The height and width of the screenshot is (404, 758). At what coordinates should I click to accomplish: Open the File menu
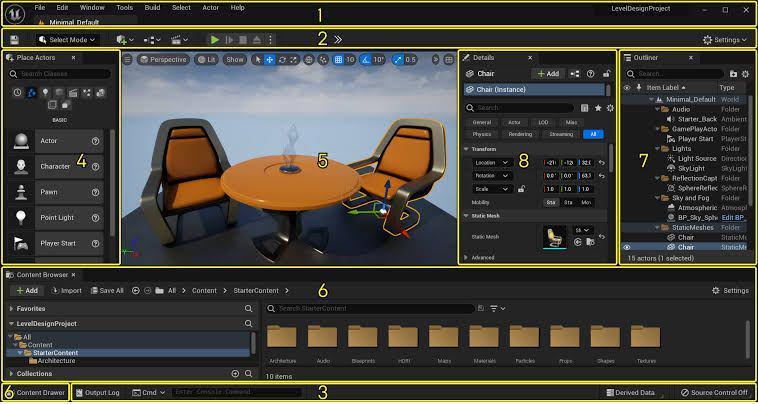[x=40, y=8]
